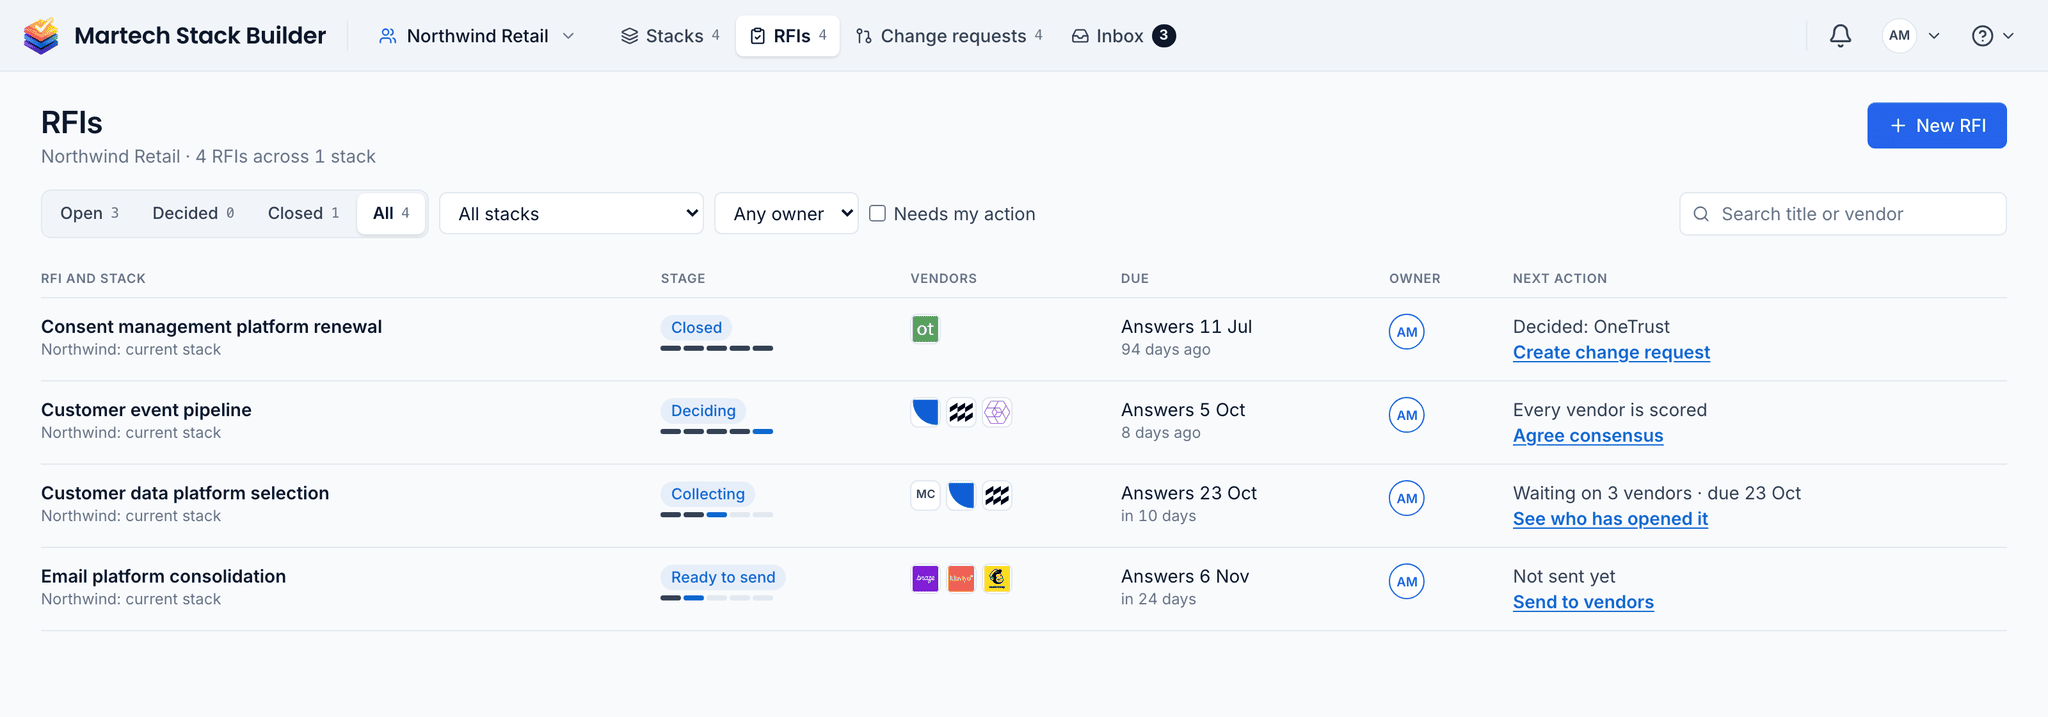The width and height of the screenshot is (2048, 717).
Task: Click the Collecting stage badge
Action: 708,493
